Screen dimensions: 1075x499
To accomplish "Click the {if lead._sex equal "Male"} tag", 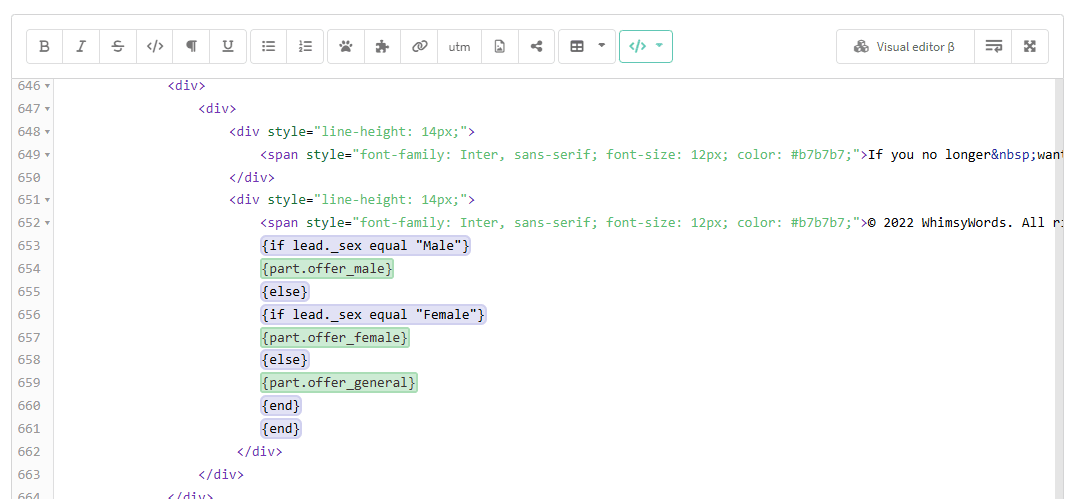I will (x=365, y=245).
